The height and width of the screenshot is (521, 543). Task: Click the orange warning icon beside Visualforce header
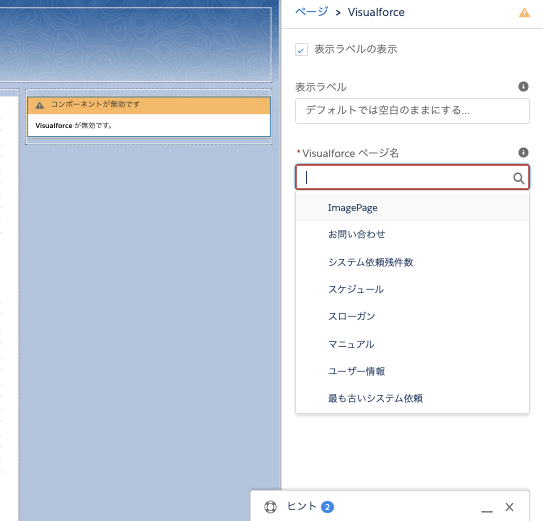click(524, 13)
